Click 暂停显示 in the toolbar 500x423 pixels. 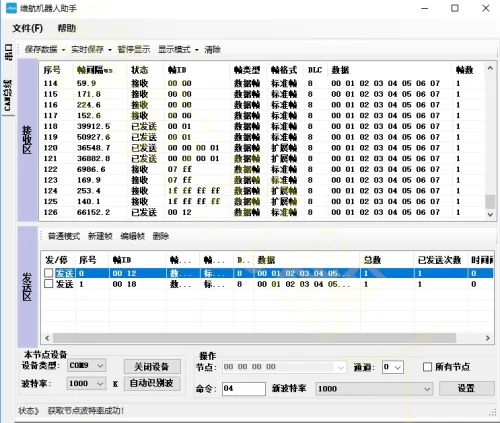(134, 50)
